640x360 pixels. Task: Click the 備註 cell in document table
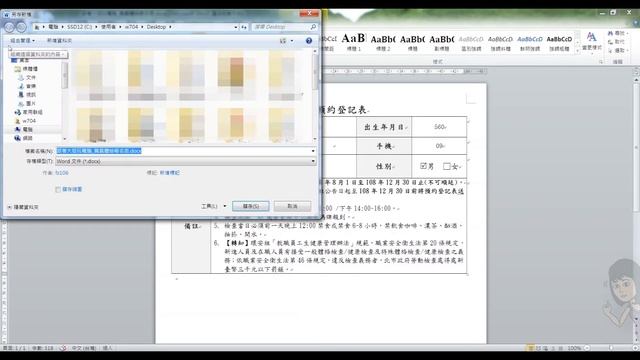click(191, 226)
